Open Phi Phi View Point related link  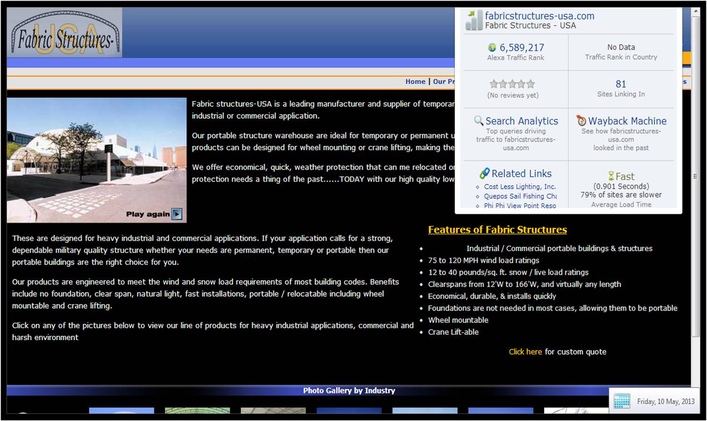click(520, 206)
